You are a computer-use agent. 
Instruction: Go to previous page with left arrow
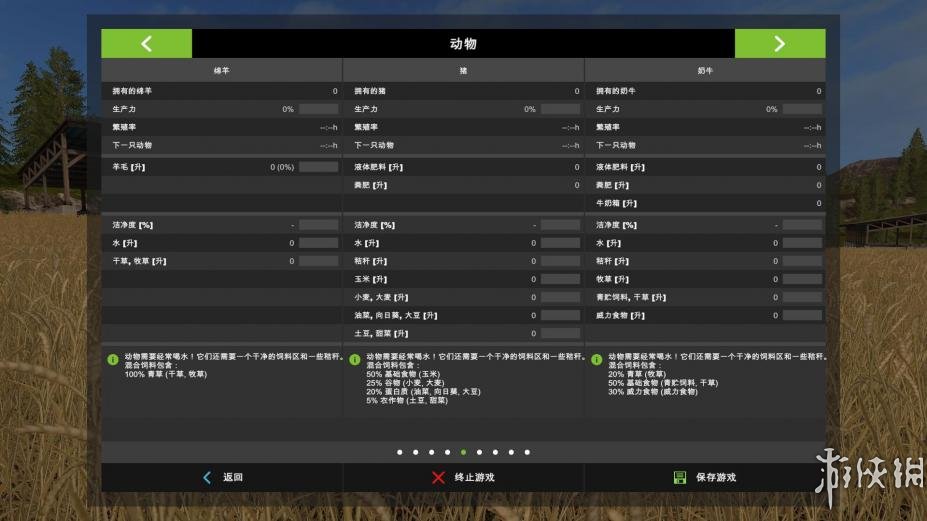tap(146, 43)
